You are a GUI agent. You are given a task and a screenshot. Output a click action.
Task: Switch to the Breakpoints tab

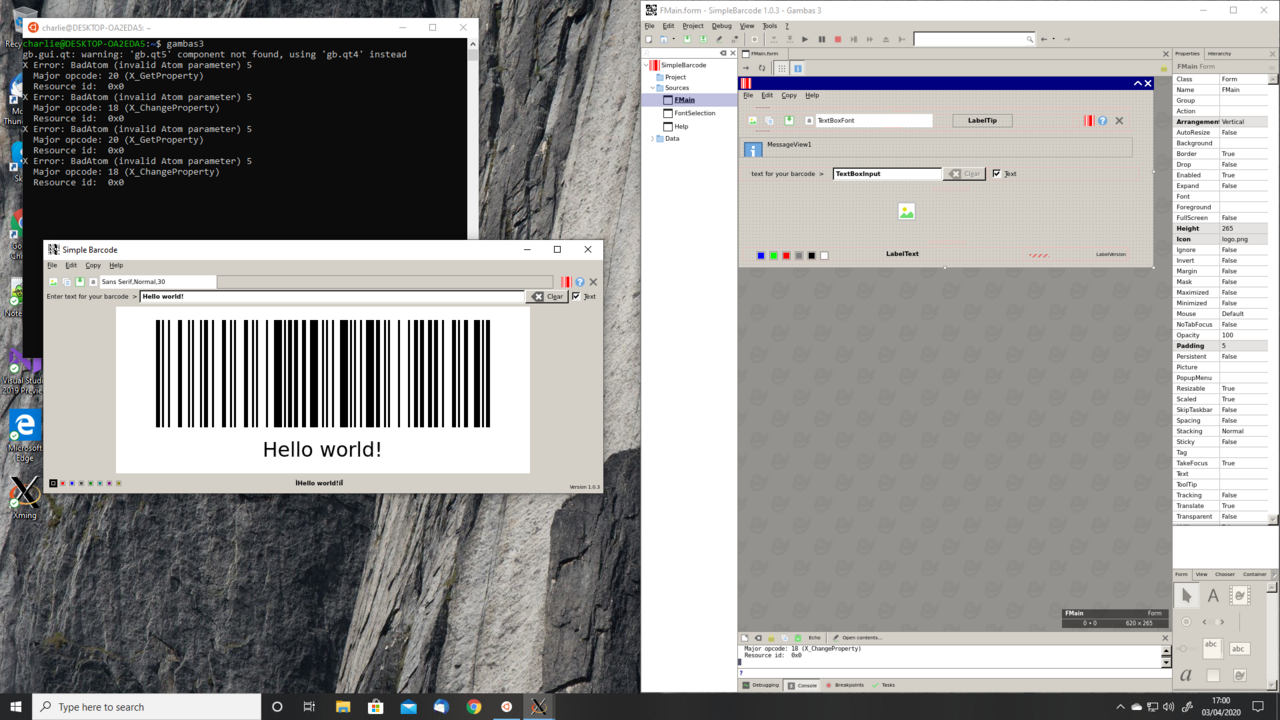[x=843, y=685]
